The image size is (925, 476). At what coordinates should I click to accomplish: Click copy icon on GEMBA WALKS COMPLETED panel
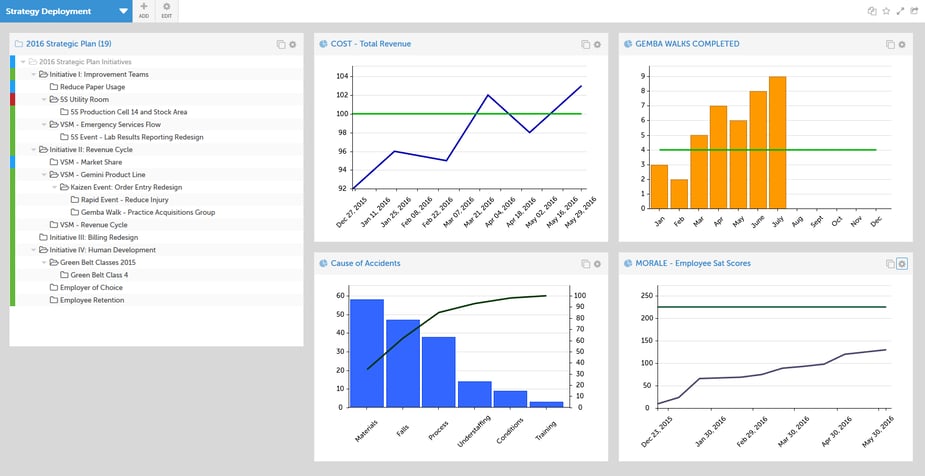pyautogui.click(x=890, y=44)
